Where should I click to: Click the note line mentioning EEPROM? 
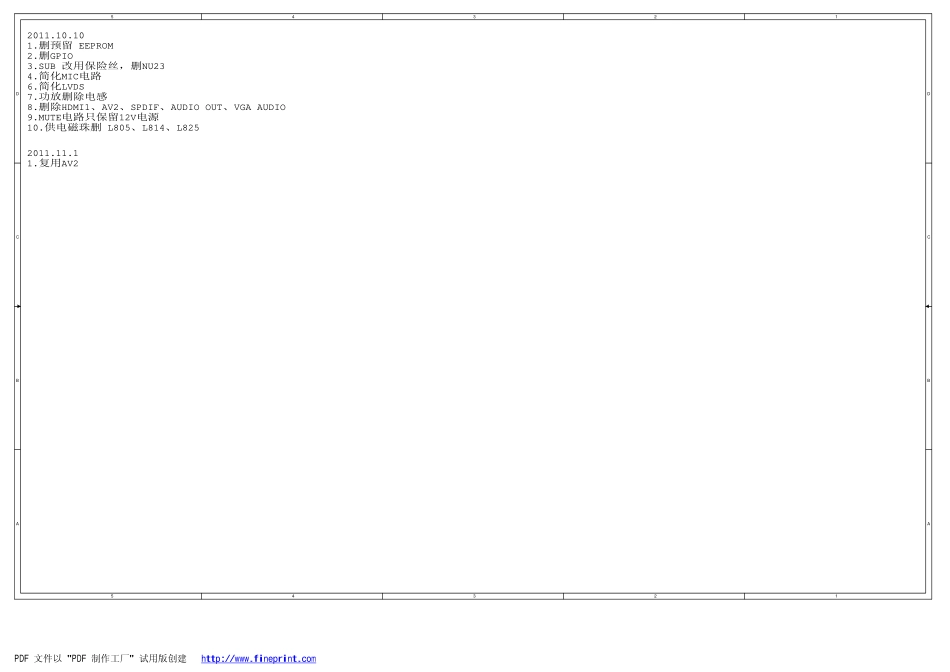pyautogui.click(x=70, y=45)
